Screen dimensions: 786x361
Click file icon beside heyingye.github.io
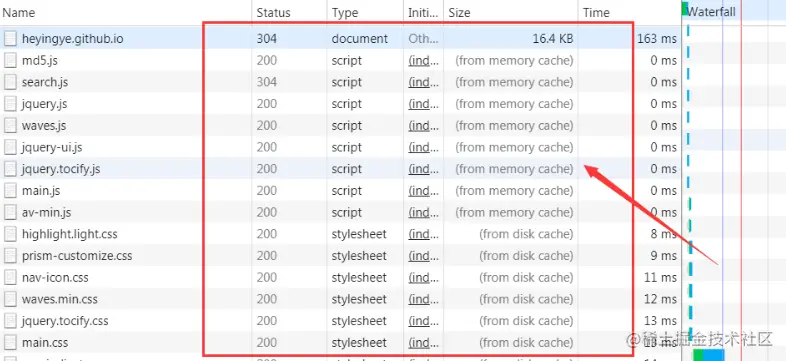point(10,39)
